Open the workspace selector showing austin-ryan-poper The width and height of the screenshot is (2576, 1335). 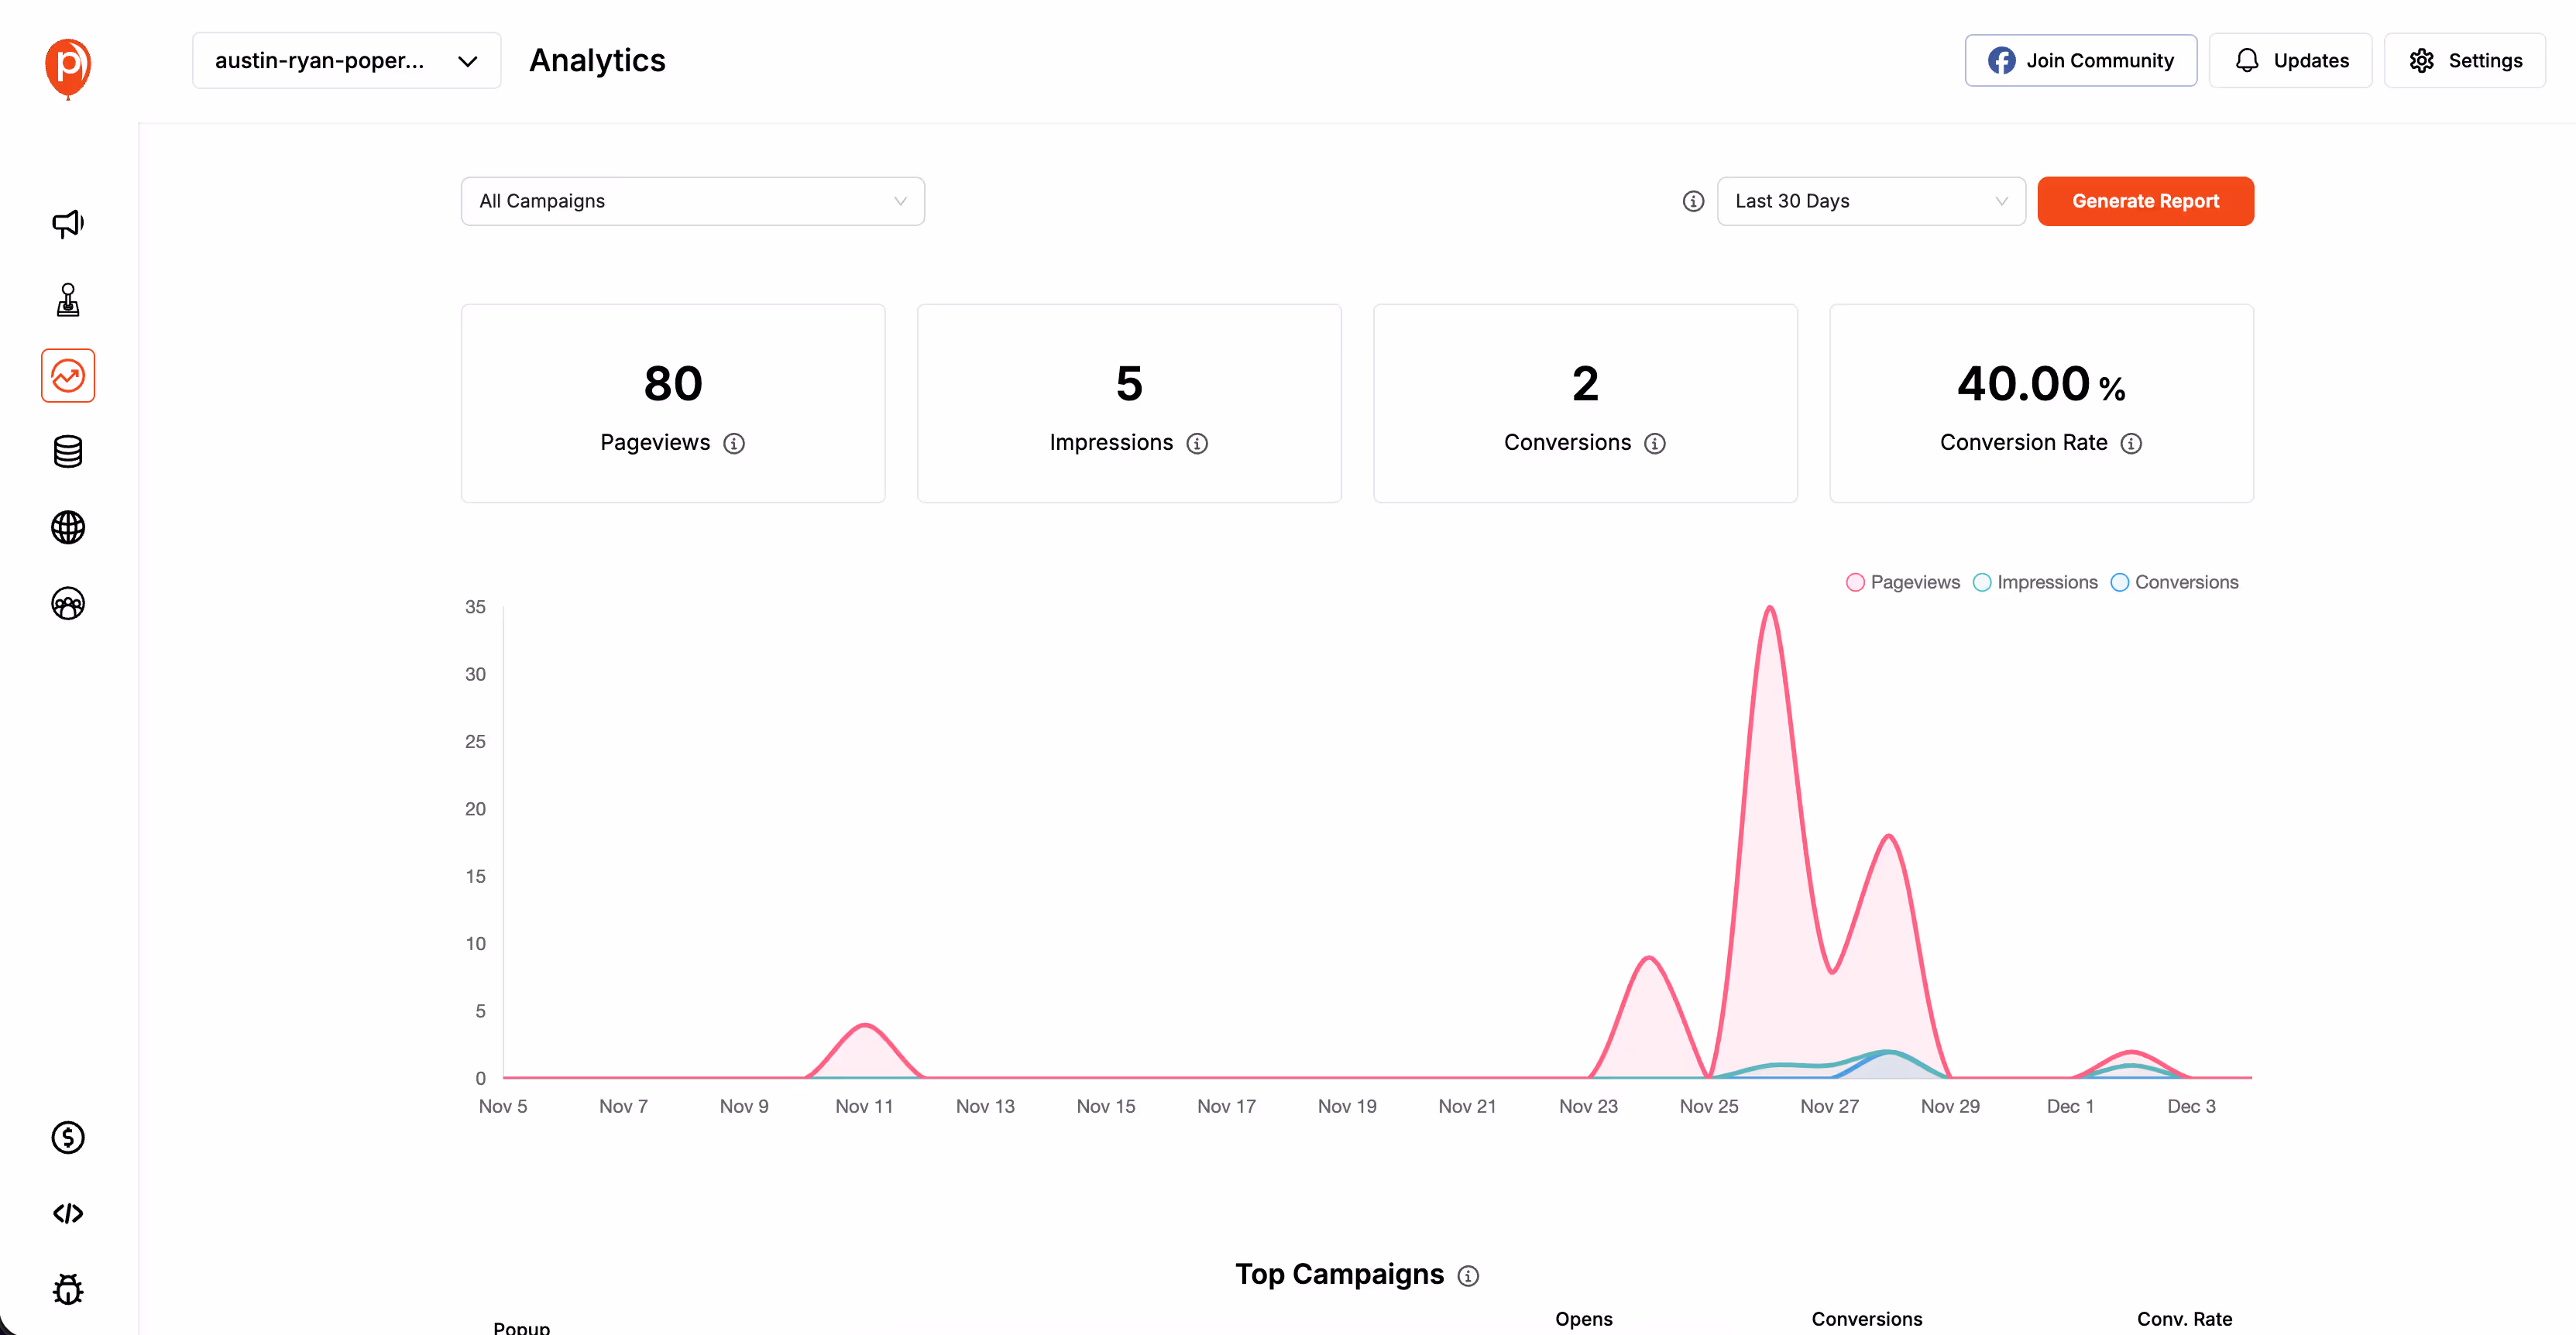click(345, 60)
